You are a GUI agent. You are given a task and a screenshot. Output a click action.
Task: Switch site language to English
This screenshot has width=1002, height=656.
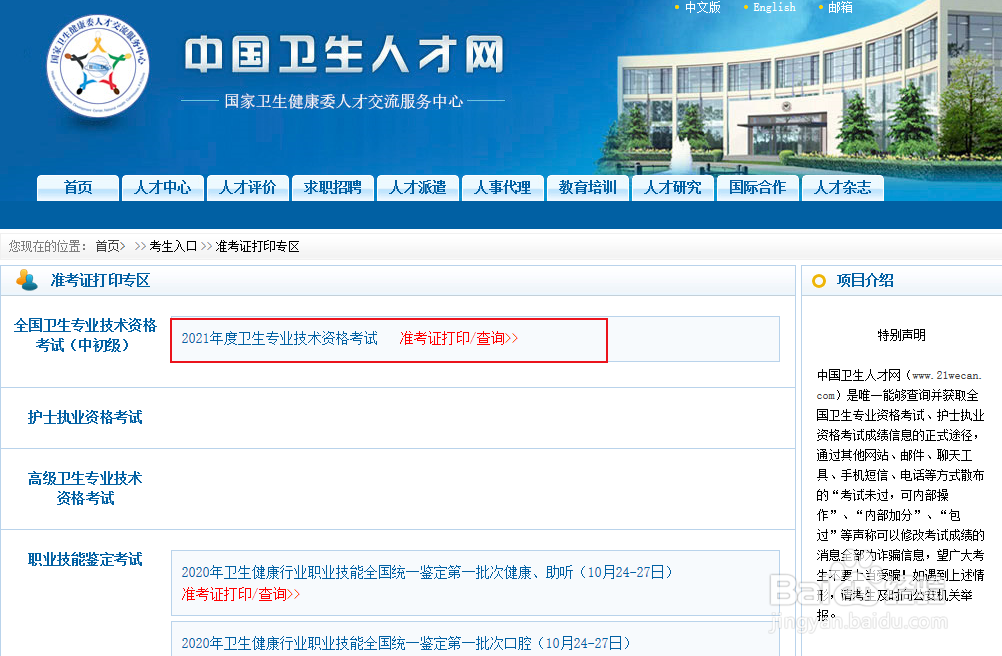click(x=774, y=8)
